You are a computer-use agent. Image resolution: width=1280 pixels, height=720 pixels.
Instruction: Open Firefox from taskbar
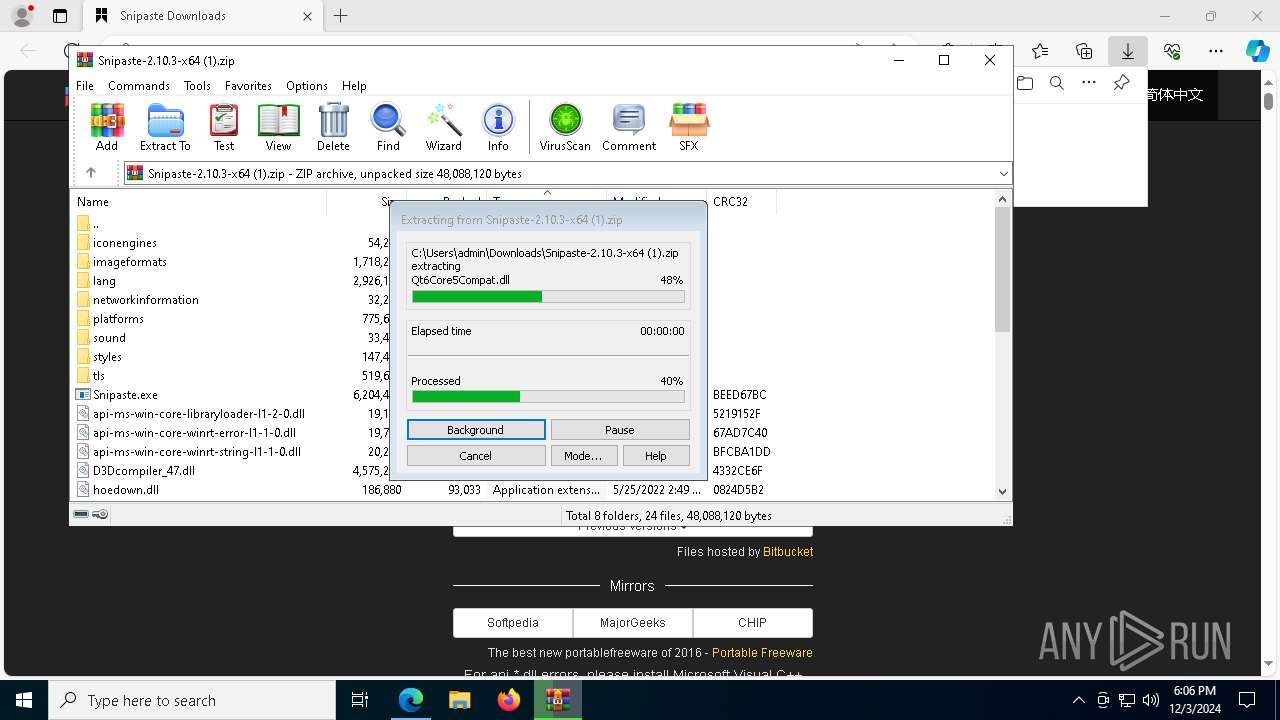[509, 700]
